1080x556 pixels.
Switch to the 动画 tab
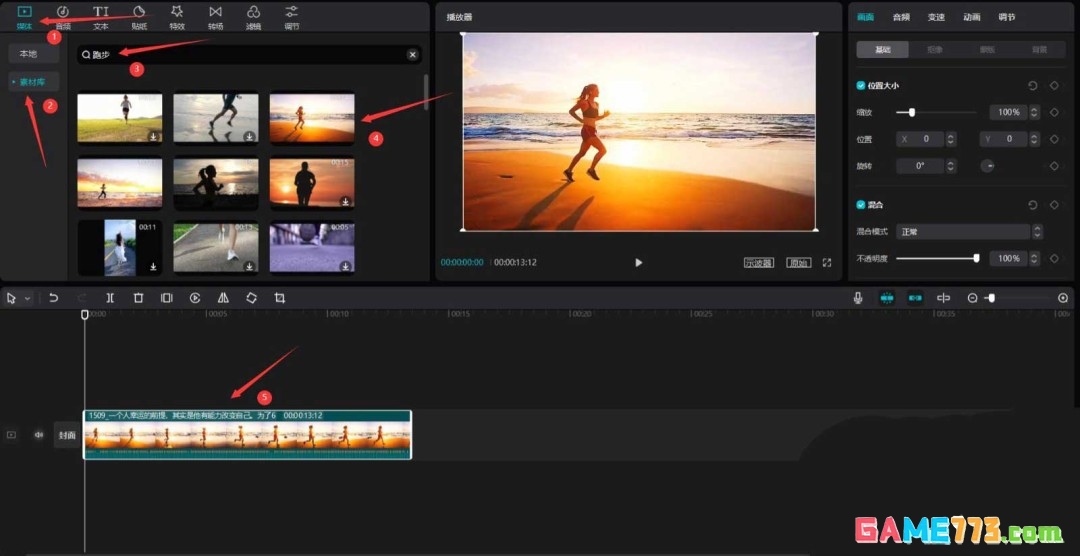pyautogui.click(x=971, y=17)
